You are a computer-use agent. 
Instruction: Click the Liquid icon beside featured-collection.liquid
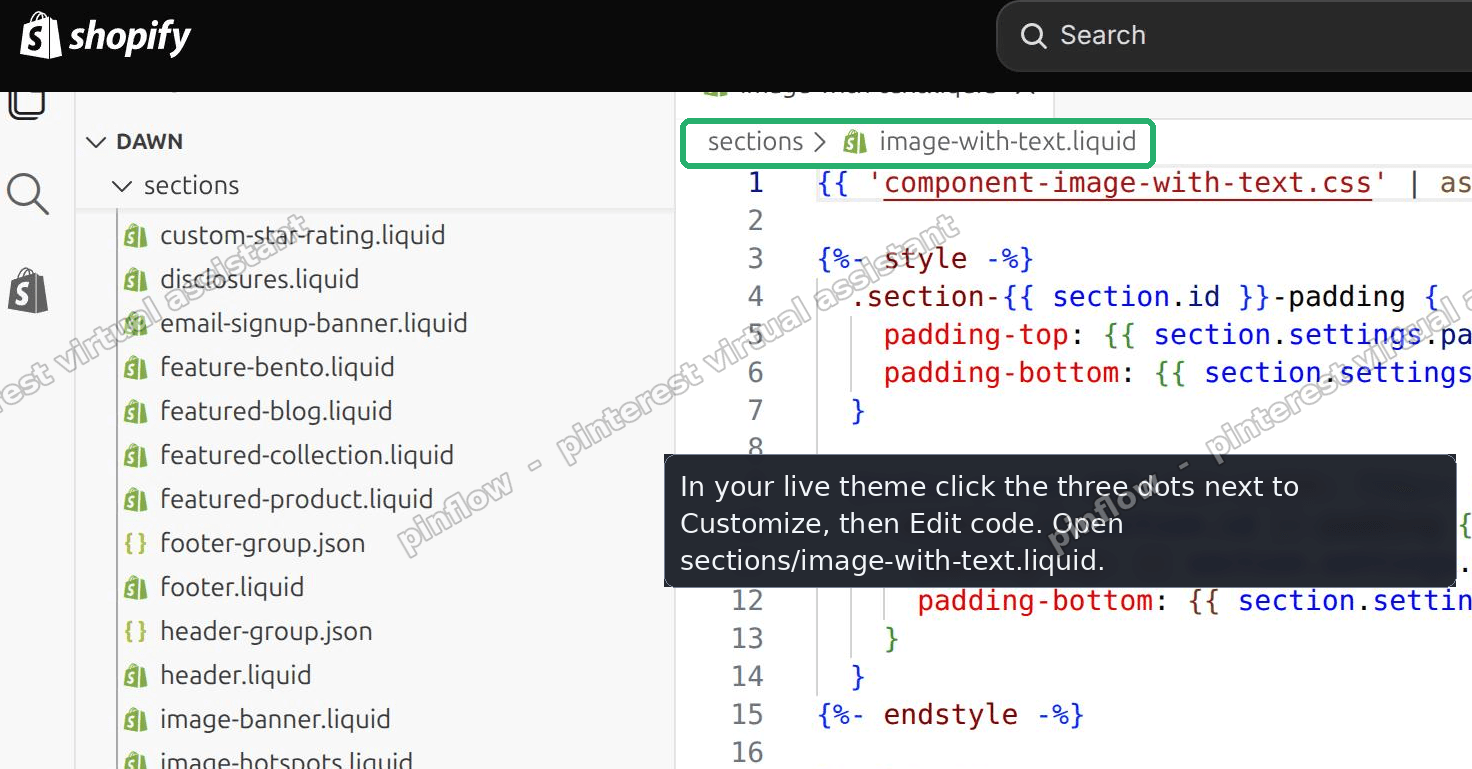(x=135, y=456)
